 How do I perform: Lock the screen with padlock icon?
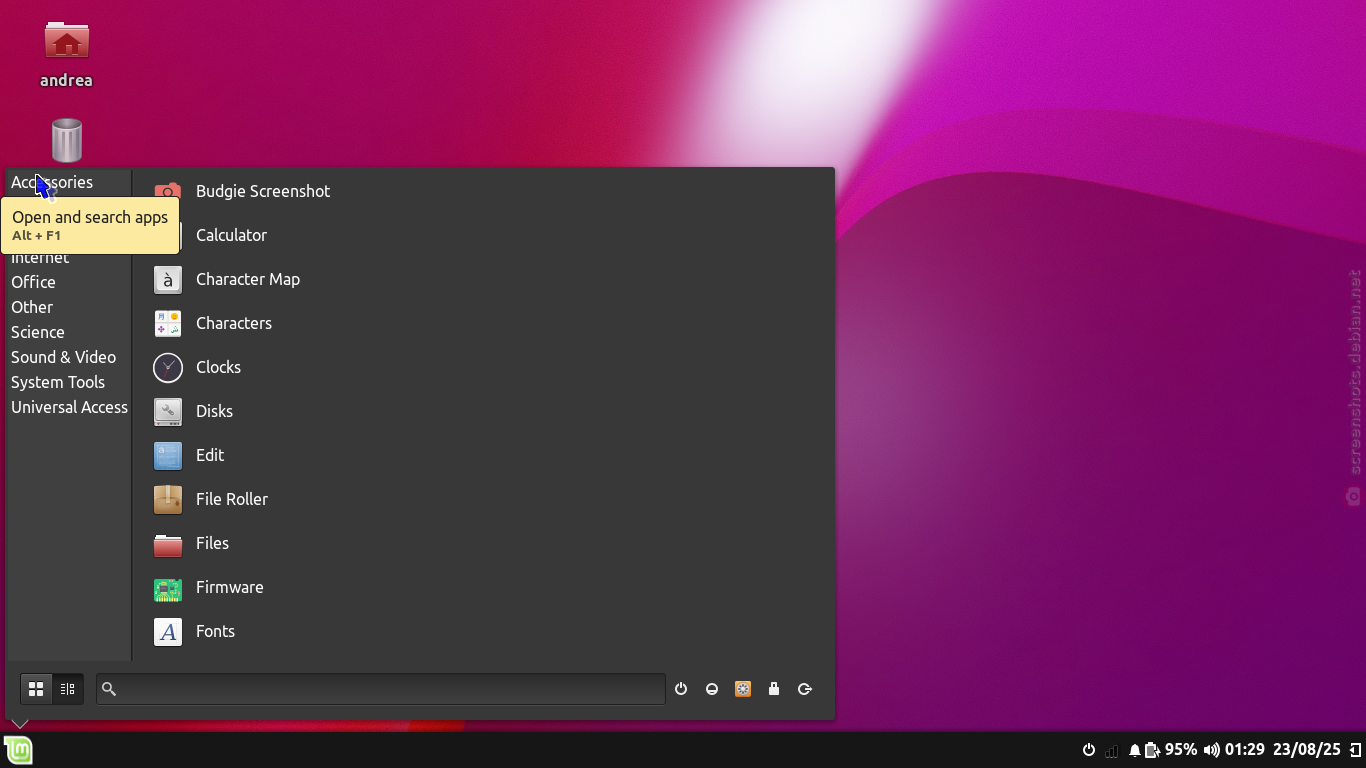tap(774, 689)
